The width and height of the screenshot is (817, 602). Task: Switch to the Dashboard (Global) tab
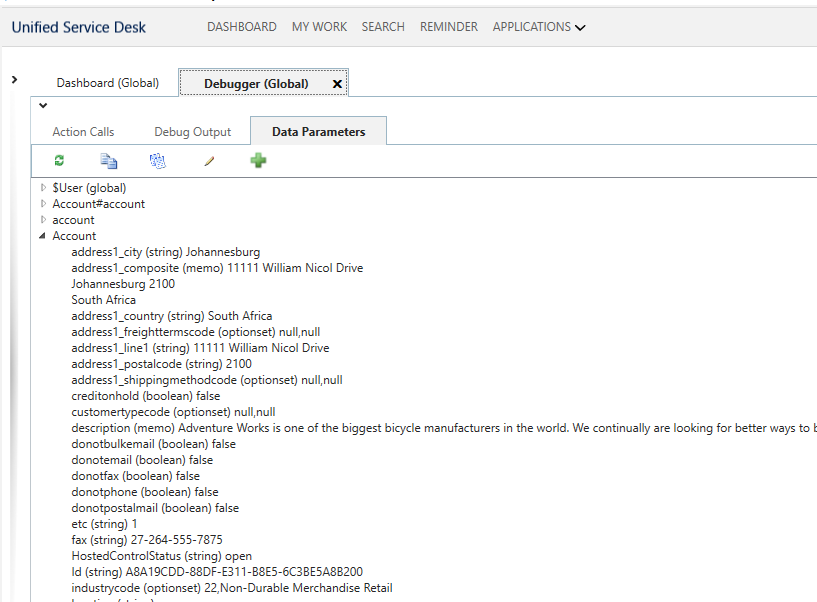click(109, 83)
